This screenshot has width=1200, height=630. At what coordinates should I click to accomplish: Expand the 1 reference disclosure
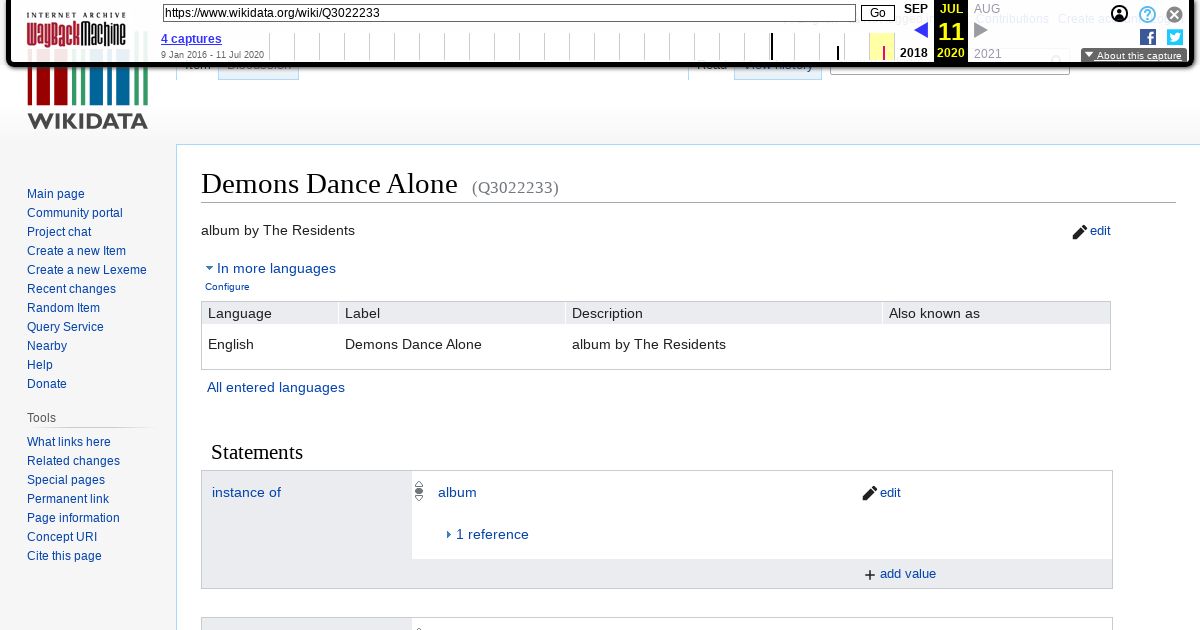tap(487, 534)
